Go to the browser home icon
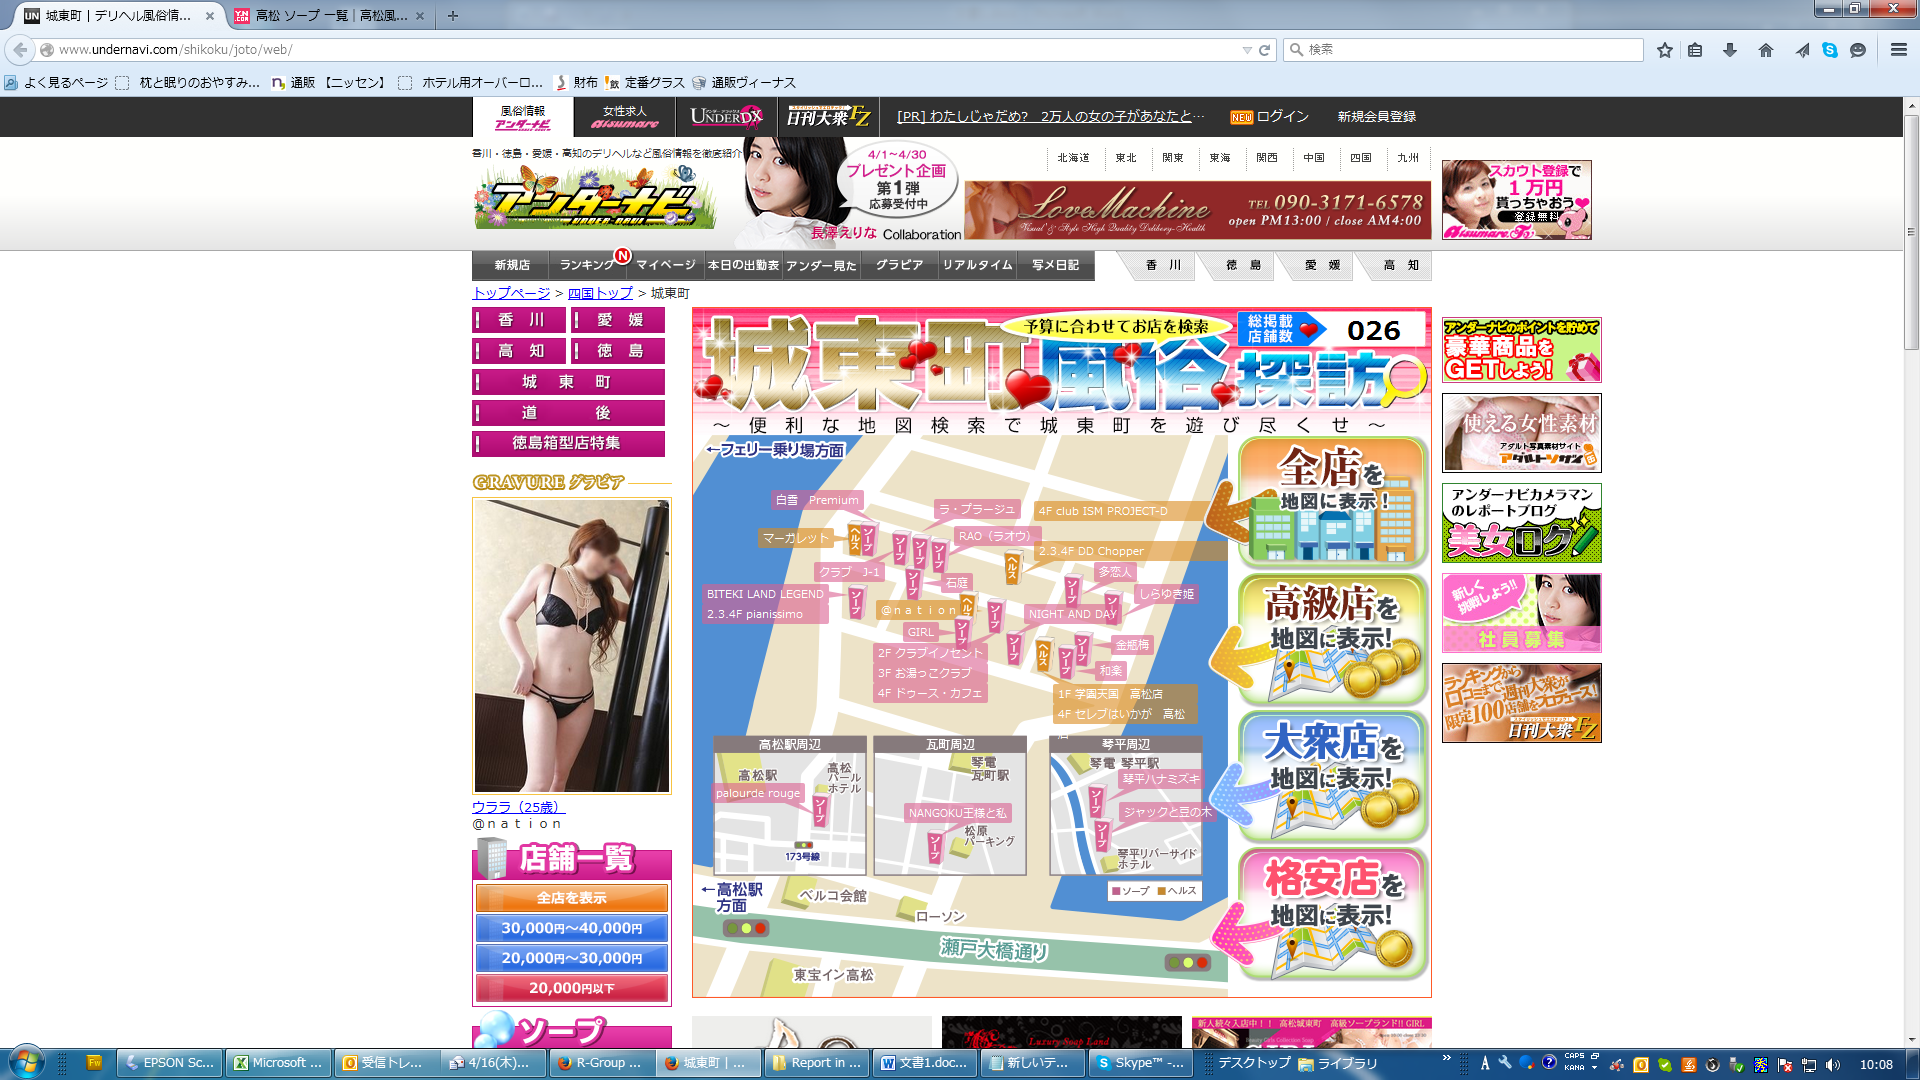The width and height of the screenshot is (1920, 1080). tap(1765, 50)
